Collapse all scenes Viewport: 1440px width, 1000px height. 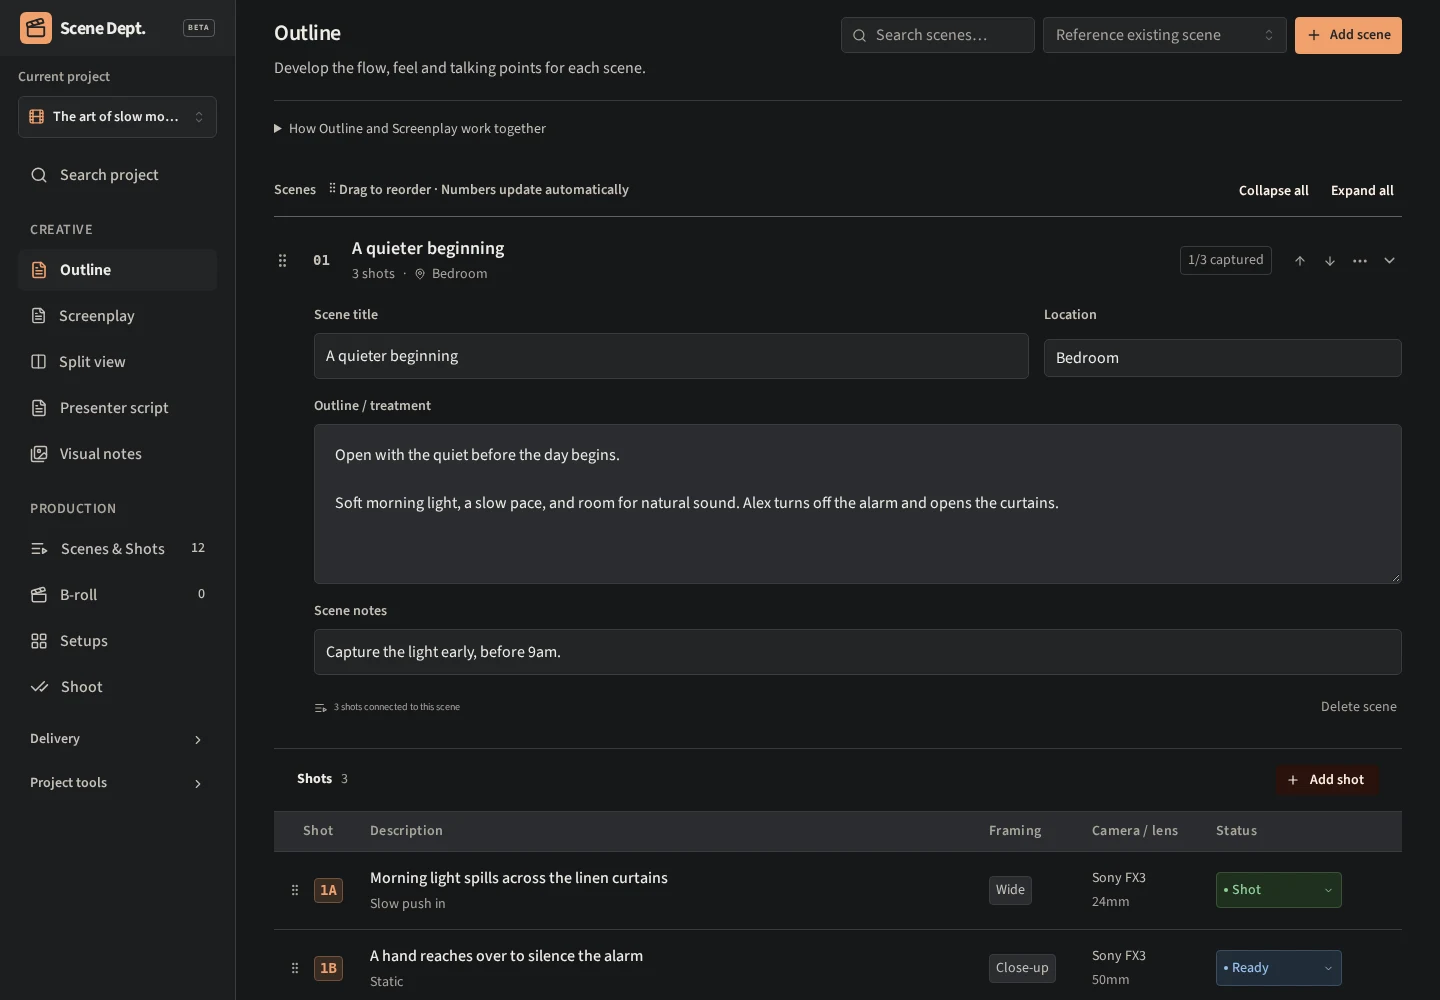[x=1273, y=191]
